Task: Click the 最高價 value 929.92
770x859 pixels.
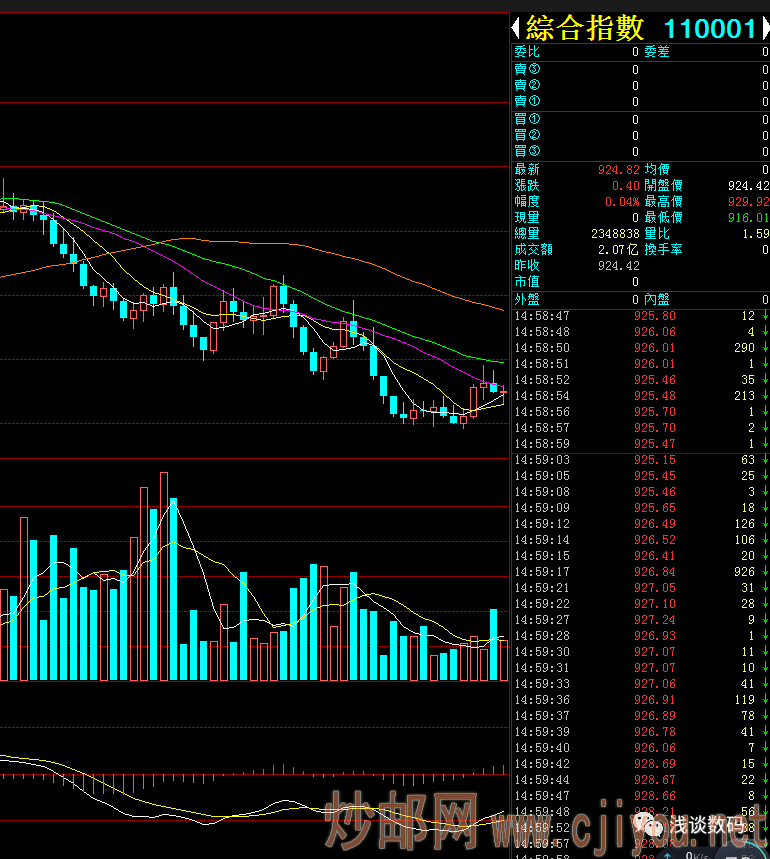Action: [x=748, y=202]
